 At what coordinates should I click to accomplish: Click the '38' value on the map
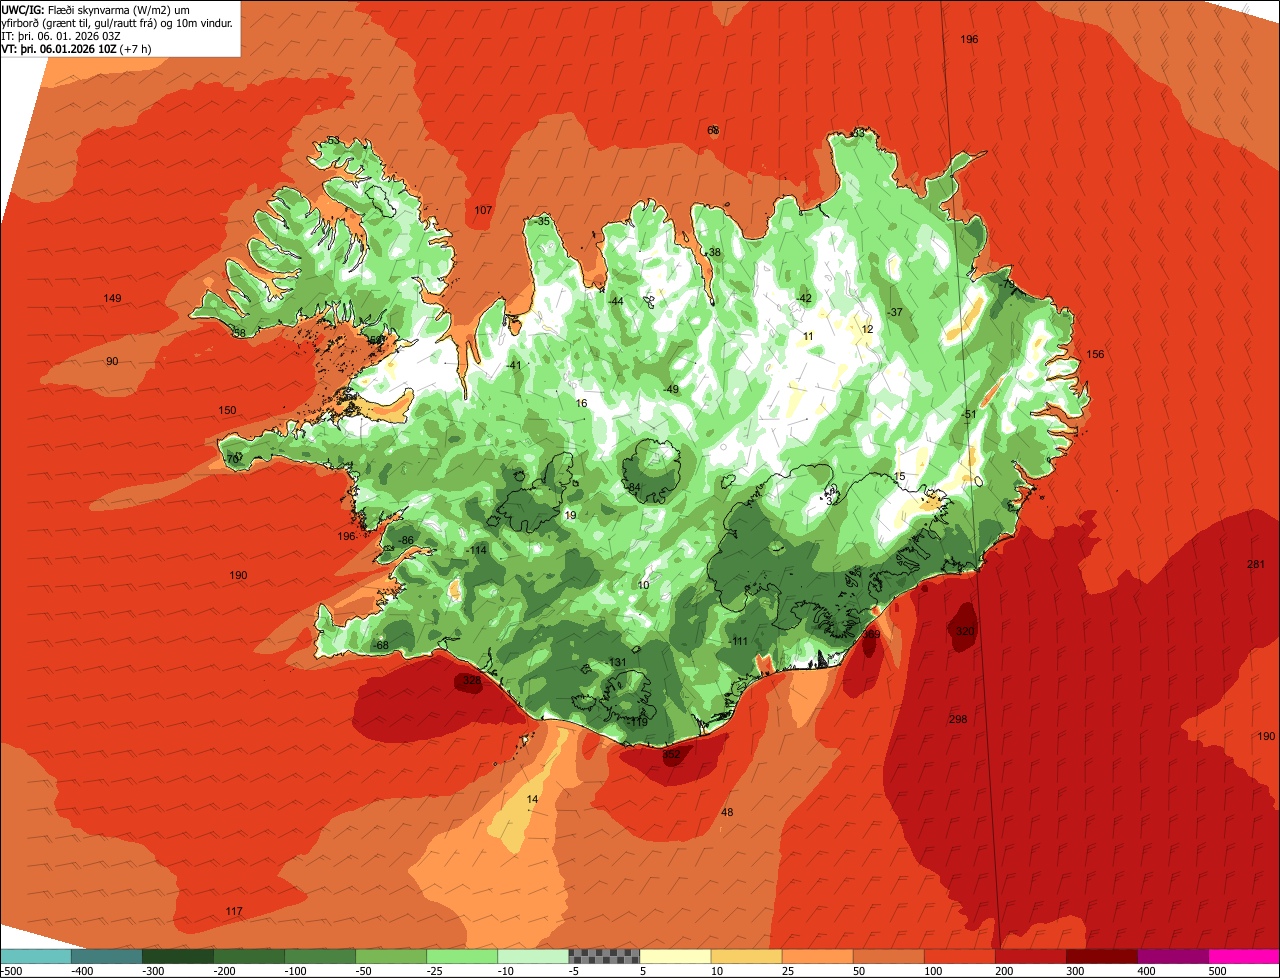tap(714, 252)
